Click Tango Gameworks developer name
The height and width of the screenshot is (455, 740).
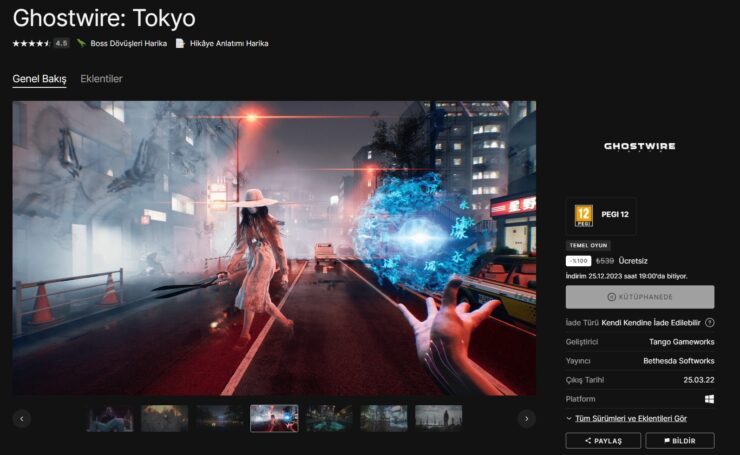(x=681, y=342)
